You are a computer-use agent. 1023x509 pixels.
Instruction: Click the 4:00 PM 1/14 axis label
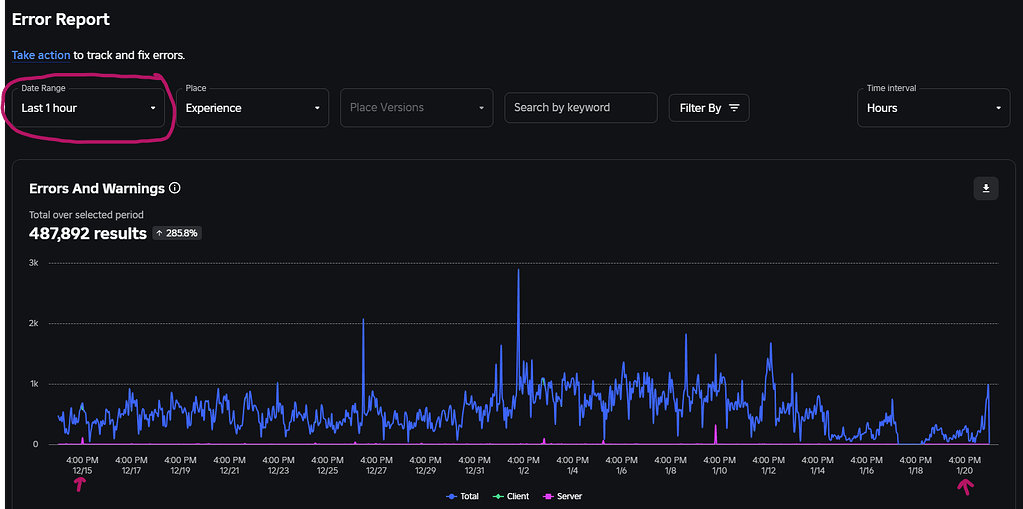(817, 465)
